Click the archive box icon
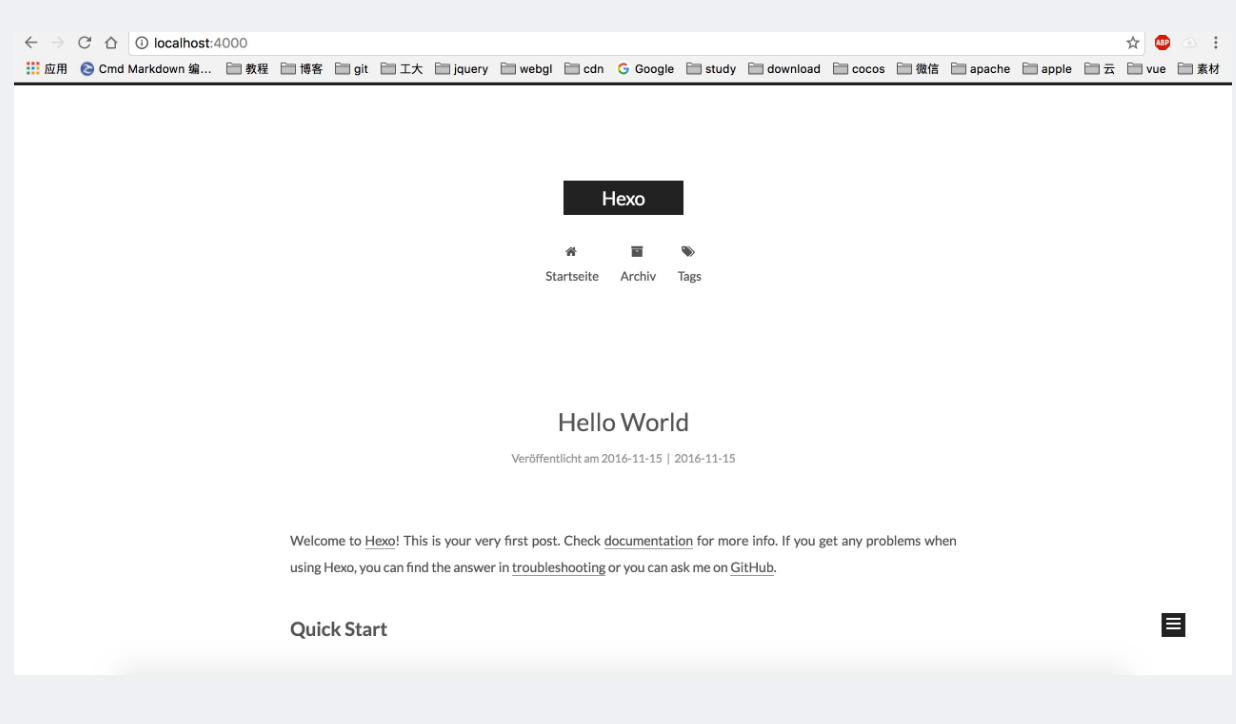This screenshot has width=1236, height=724. coord(637,252)
